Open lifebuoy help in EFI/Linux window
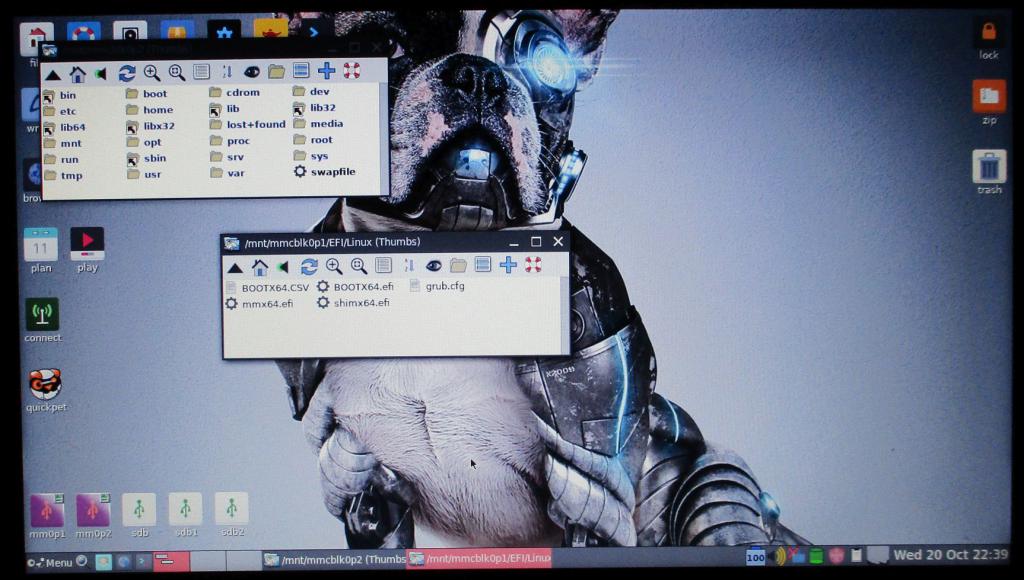 (x=533, y=264)
